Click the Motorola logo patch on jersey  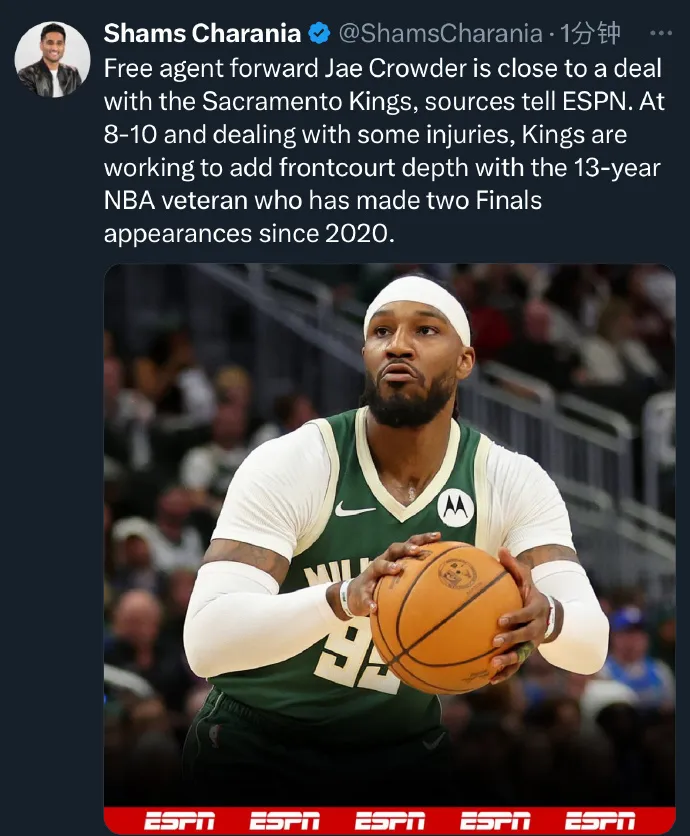(x=456, y=507)
